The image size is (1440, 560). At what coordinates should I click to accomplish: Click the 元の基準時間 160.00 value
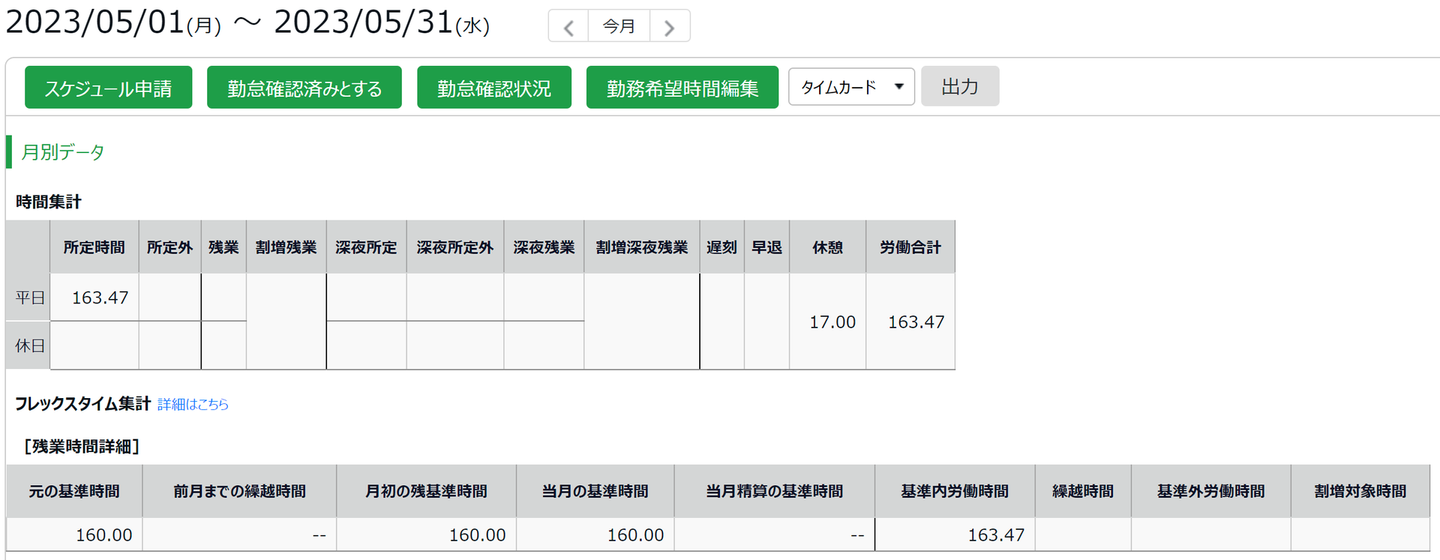[x=74, y=535]
